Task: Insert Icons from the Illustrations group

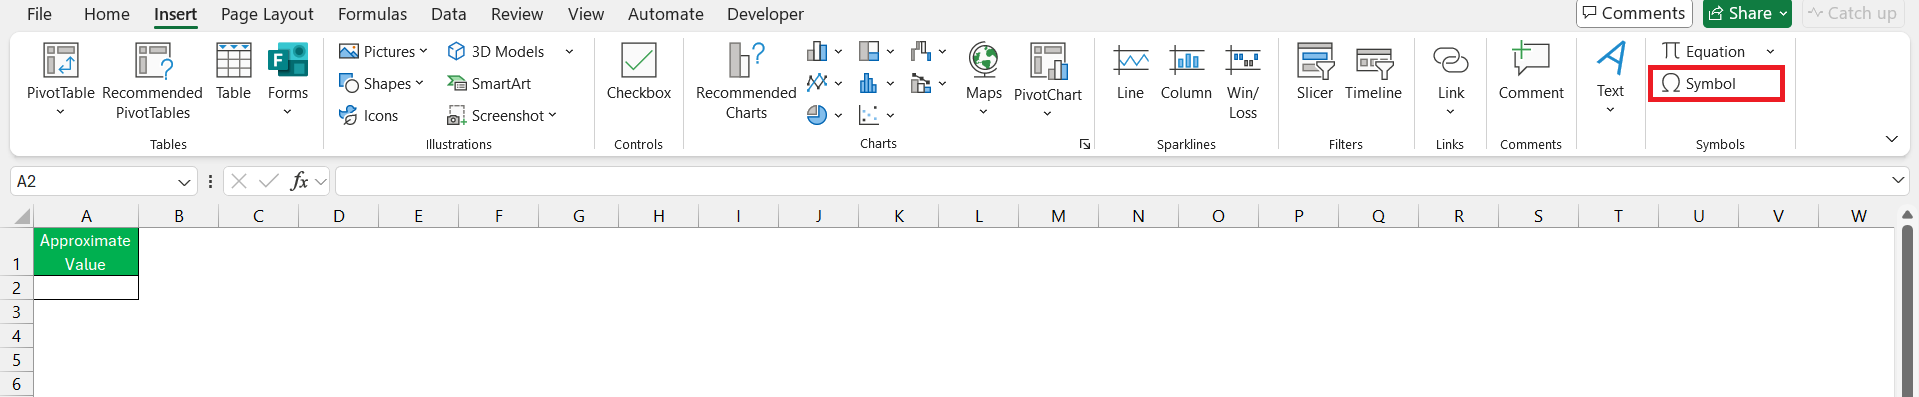Action: 368,115
